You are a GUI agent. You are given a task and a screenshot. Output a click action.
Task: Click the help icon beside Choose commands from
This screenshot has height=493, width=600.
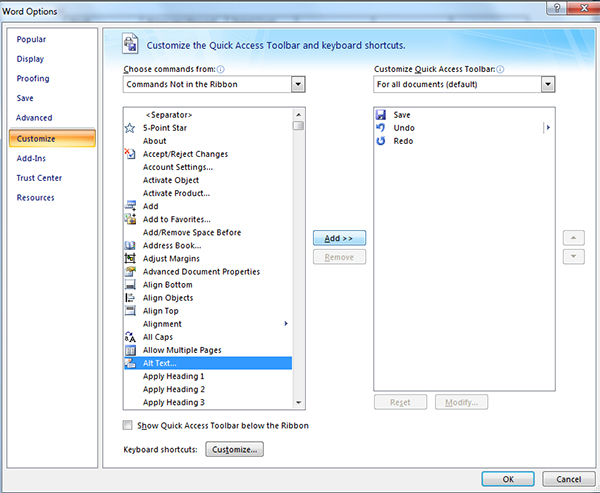pos(220,70)
